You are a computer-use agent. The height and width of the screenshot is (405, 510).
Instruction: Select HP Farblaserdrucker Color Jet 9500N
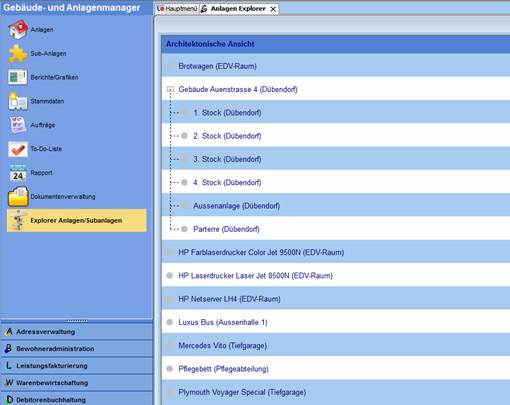261,252
